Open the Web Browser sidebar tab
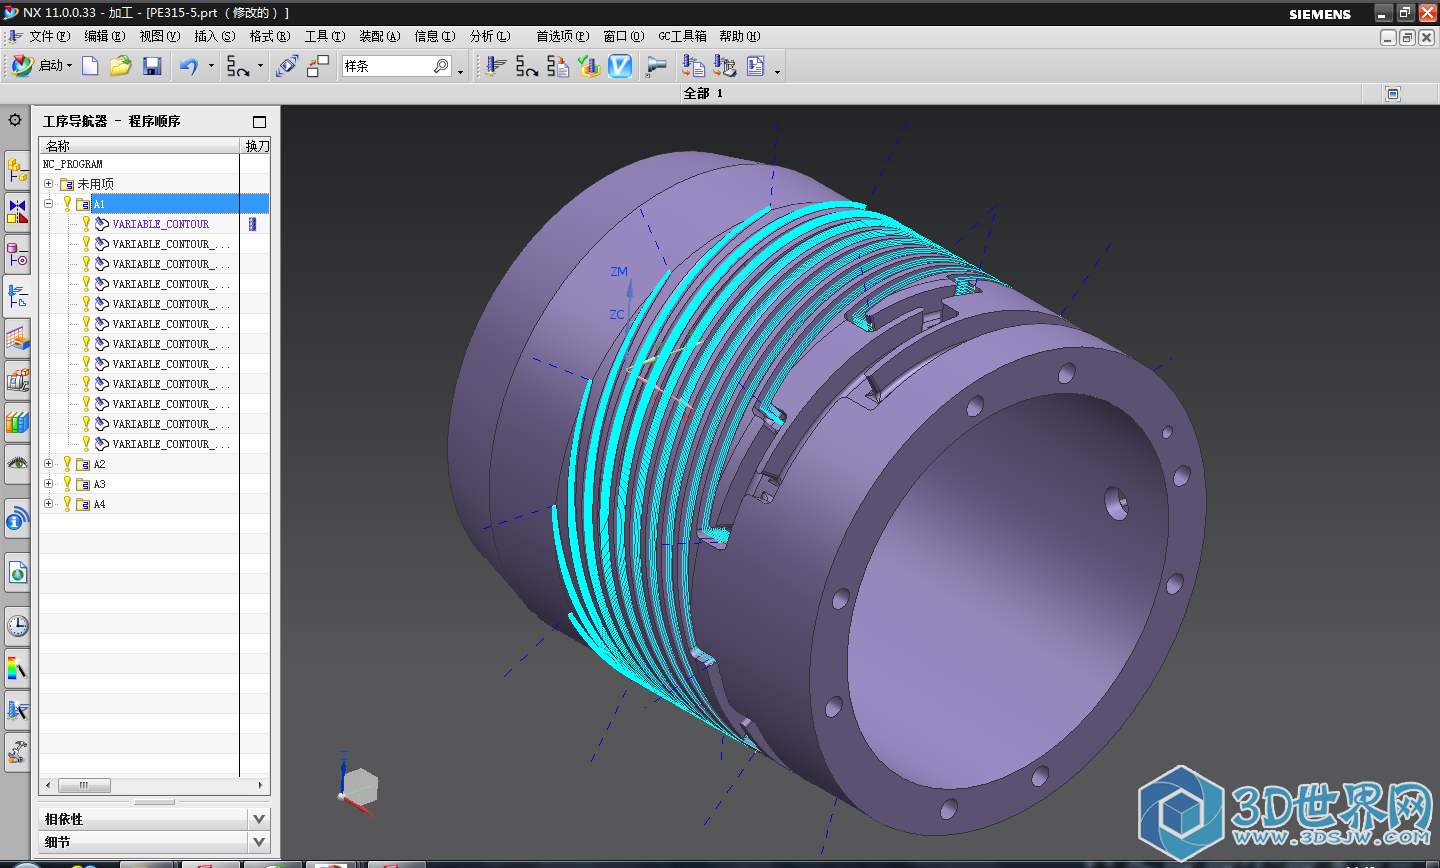 coord(17,573)
